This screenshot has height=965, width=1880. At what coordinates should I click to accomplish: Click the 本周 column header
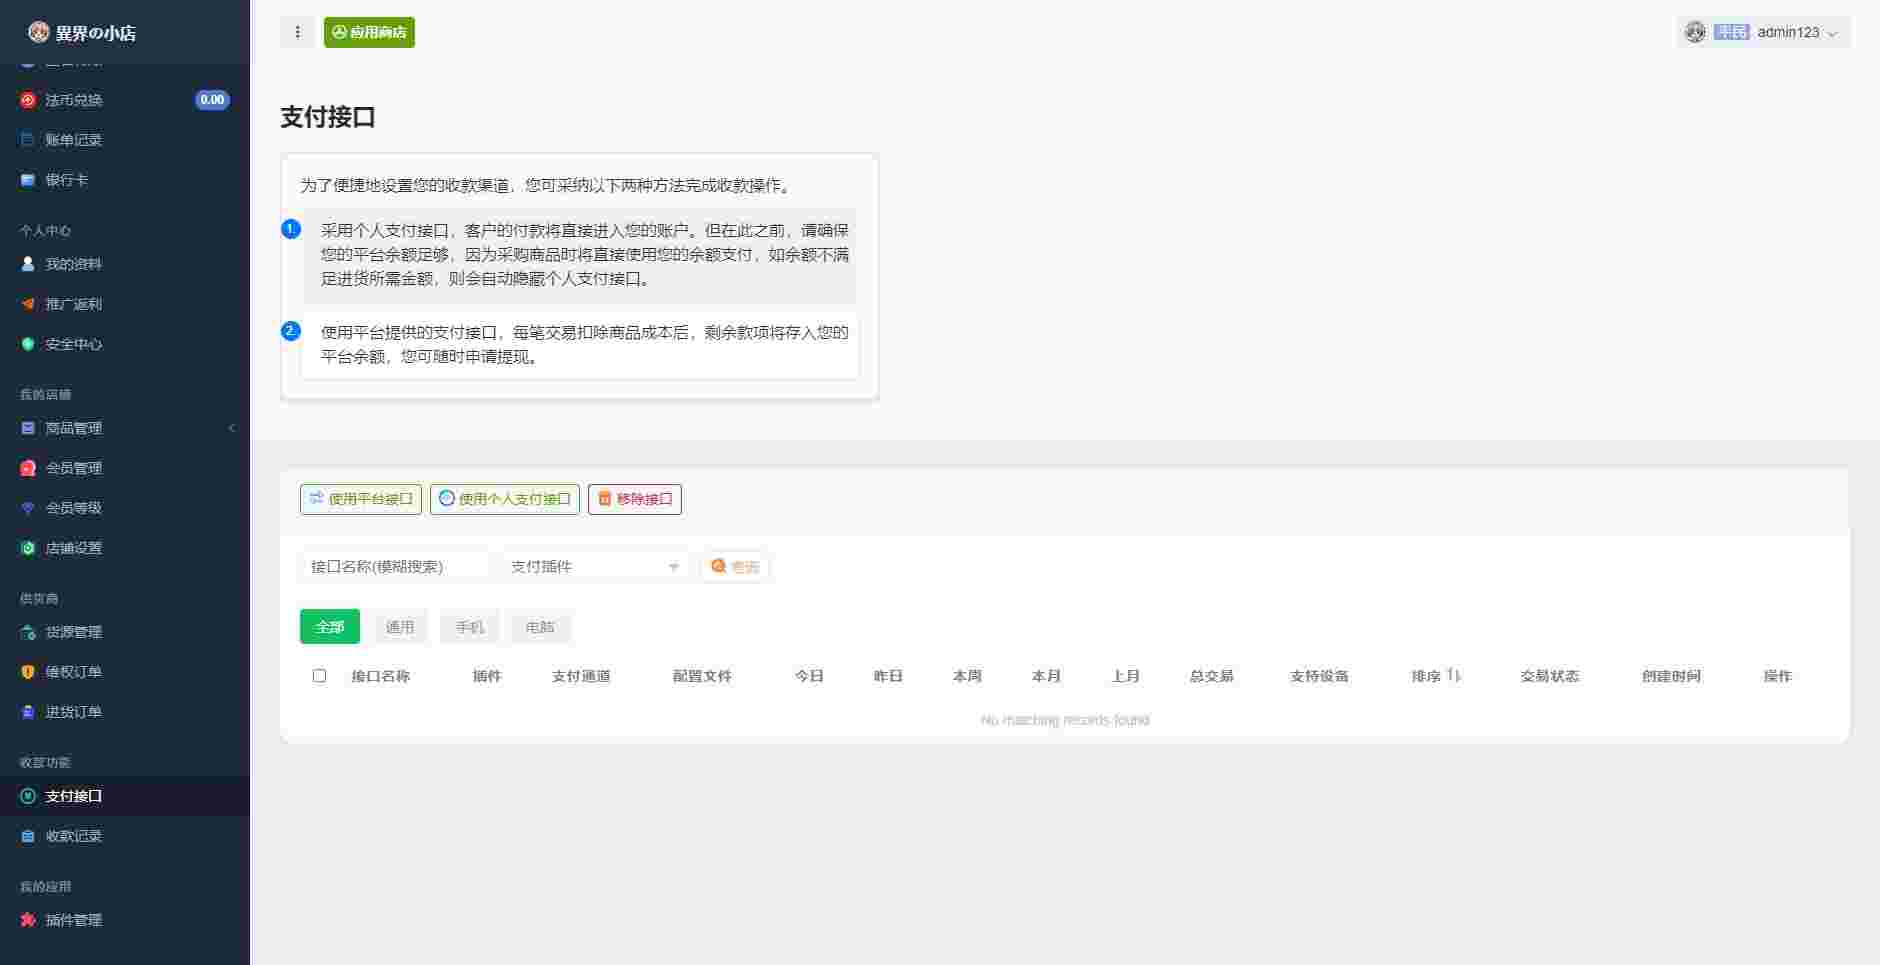[967, 676]
